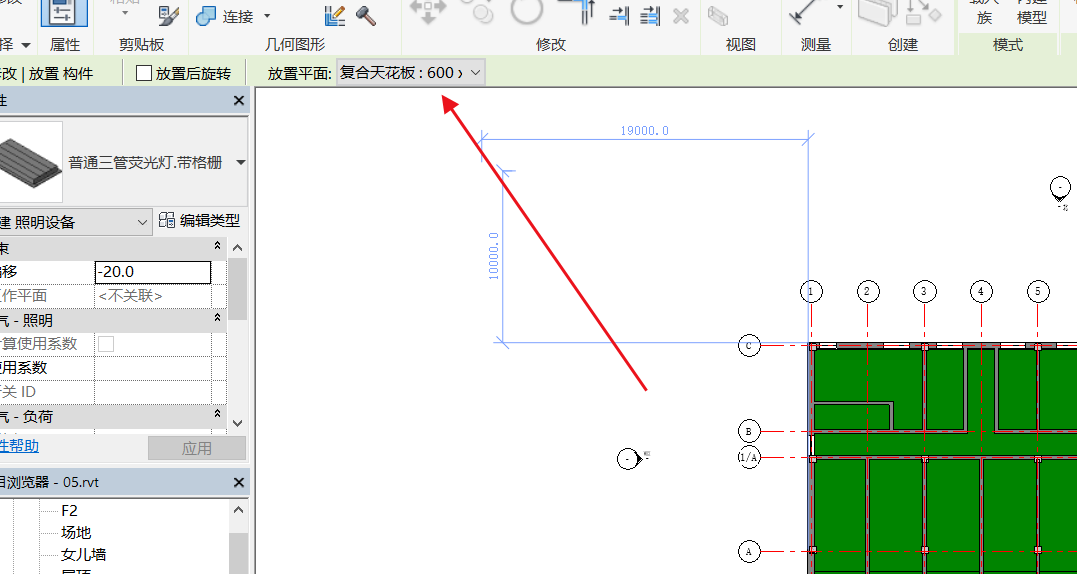Select the F2 view in Project Browser
The width and height of the screenshot is (1077, 574).
point(70,510)
